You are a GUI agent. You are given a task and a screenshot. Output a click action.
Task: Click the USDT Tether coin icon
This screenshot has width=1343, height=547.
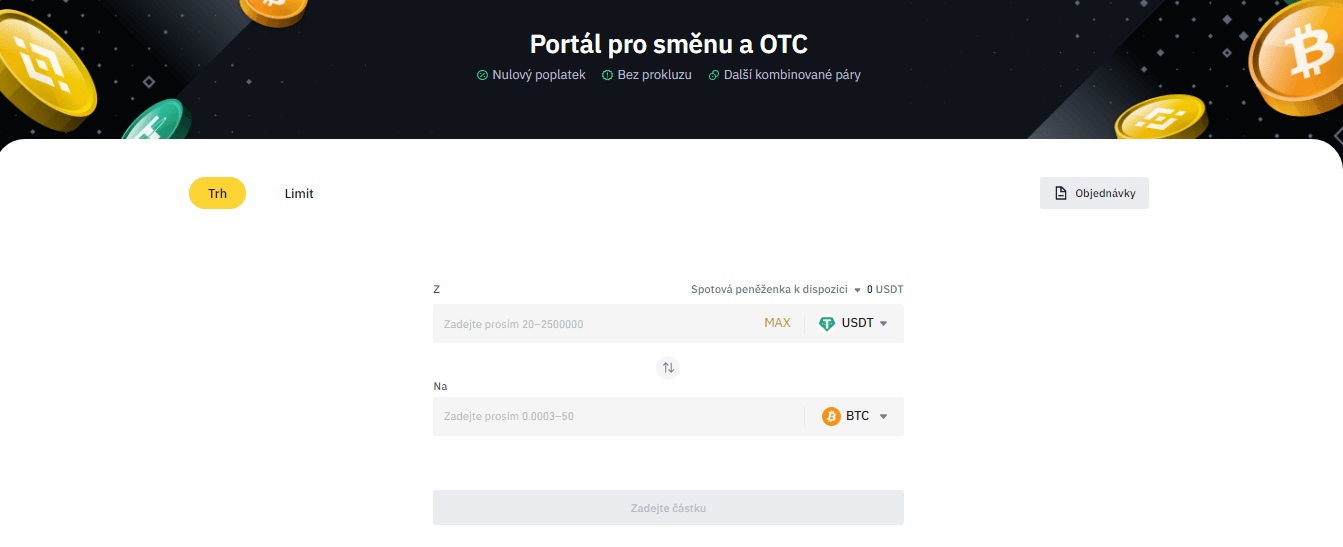pos(826,324)
